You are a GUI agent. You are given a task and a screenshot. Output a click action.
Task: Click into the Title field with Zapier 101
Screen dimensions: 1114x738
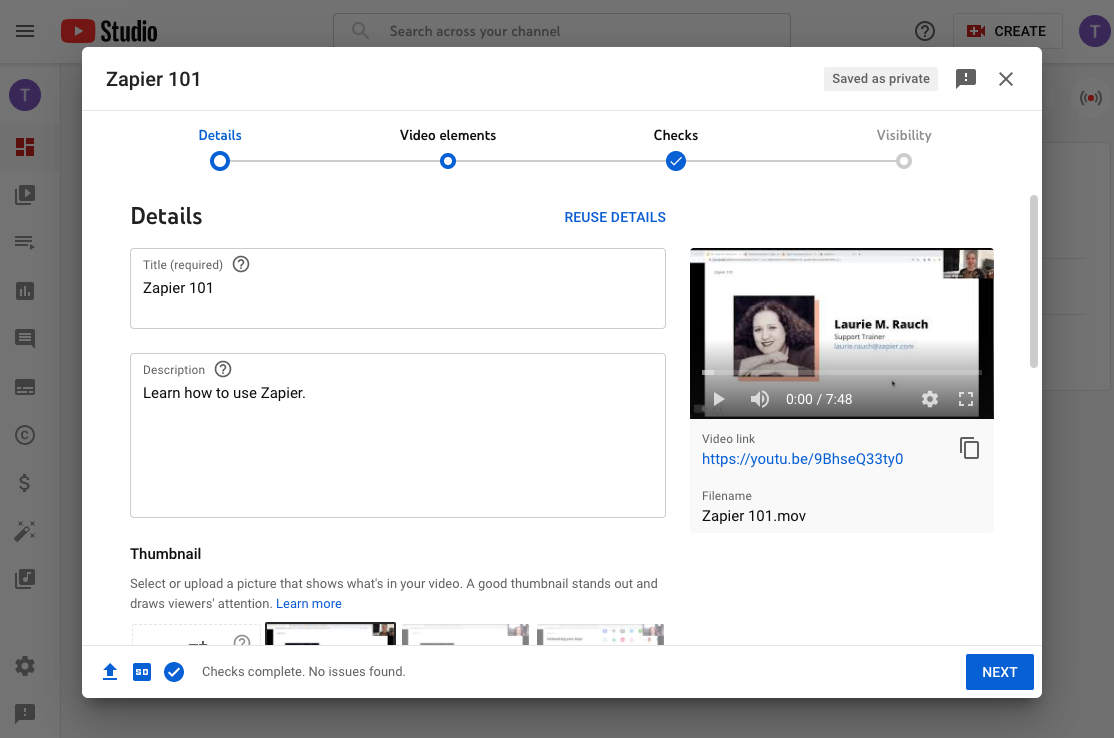click(398, 288)
